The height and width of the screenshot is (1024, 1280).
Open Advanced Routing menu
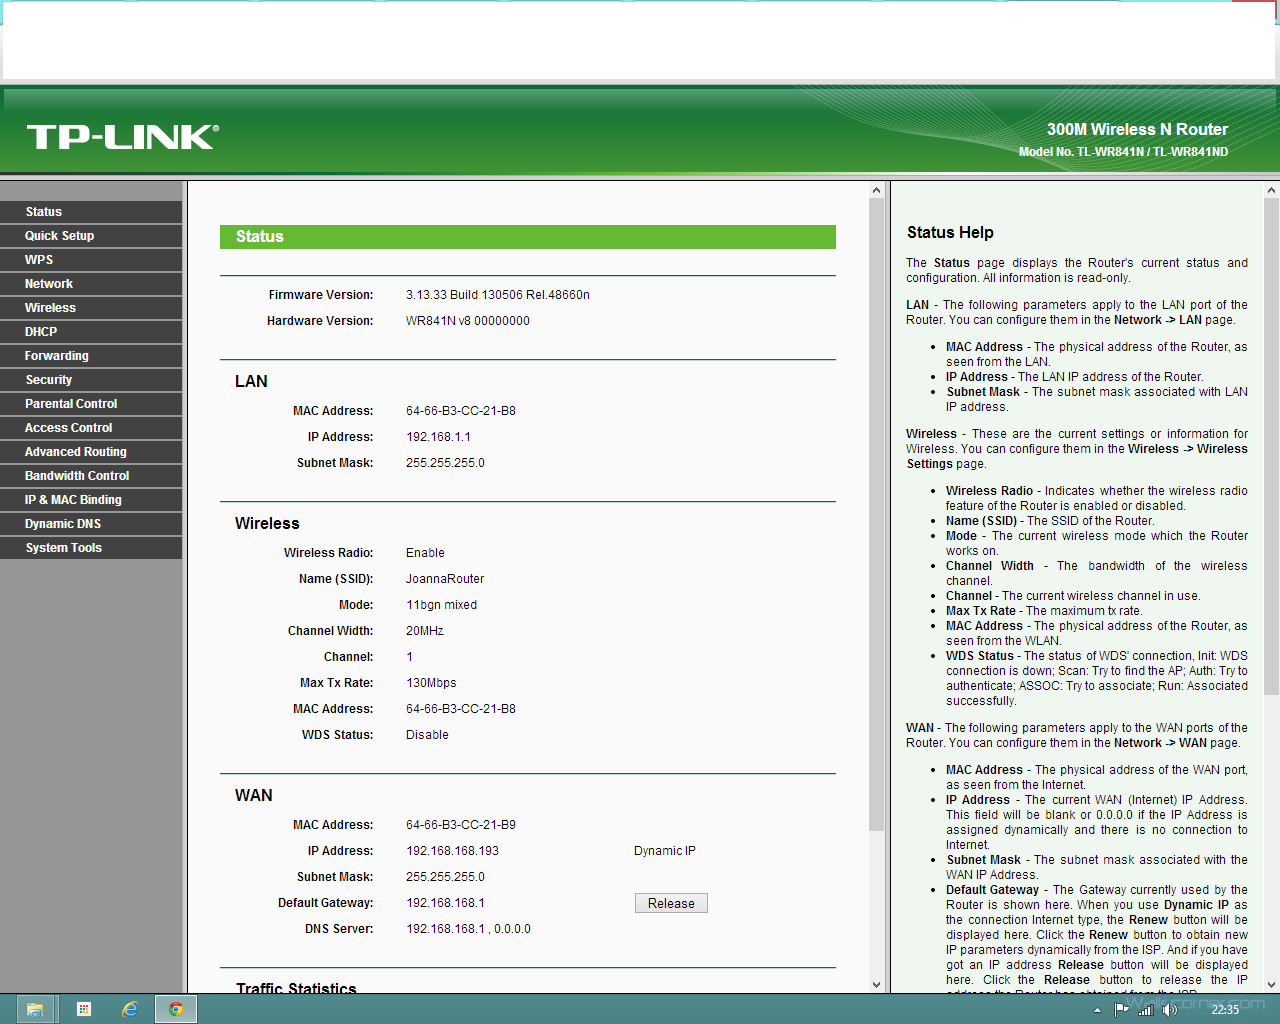coord(91,452)
